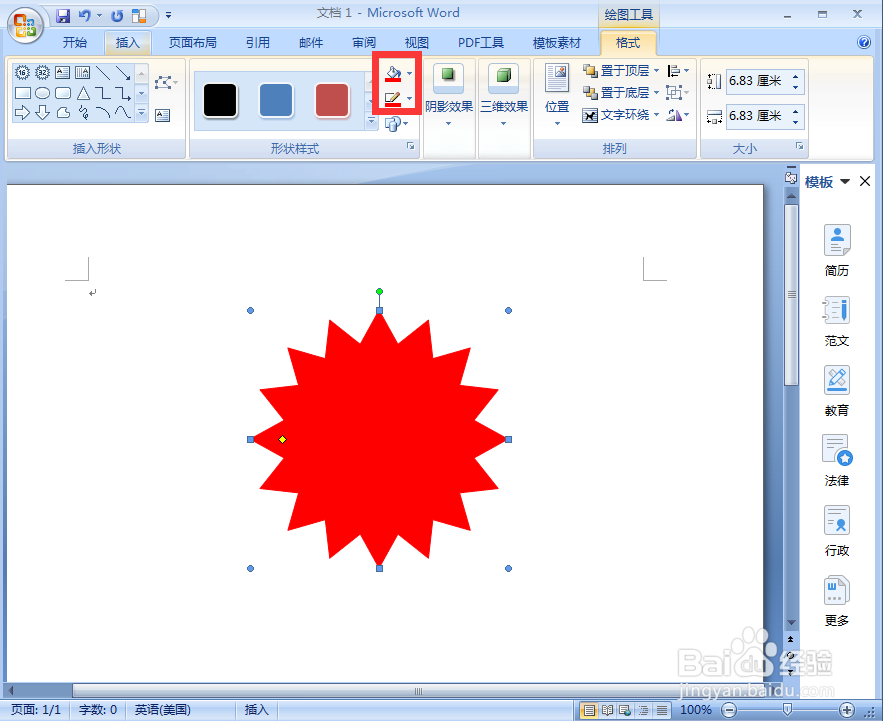Expand the shape styles gallery more button
Image resolution: width=883 pixels, height=721 pixels.
(372, 122)
